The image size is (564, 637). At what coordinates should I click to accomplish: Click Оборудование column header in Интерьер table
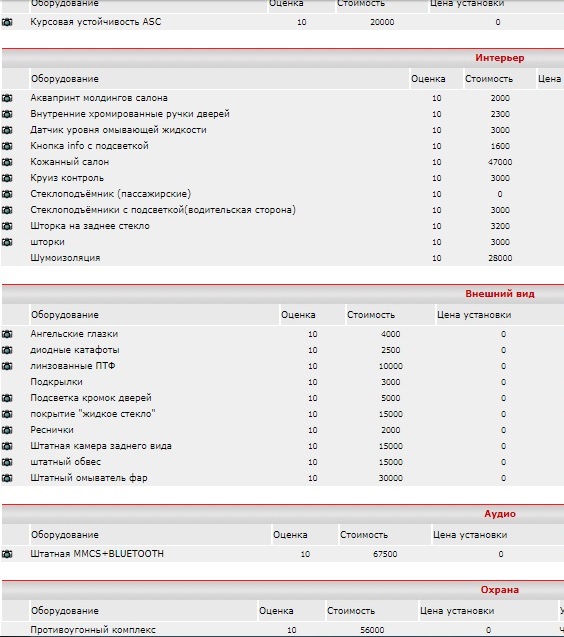pos(65,79)
